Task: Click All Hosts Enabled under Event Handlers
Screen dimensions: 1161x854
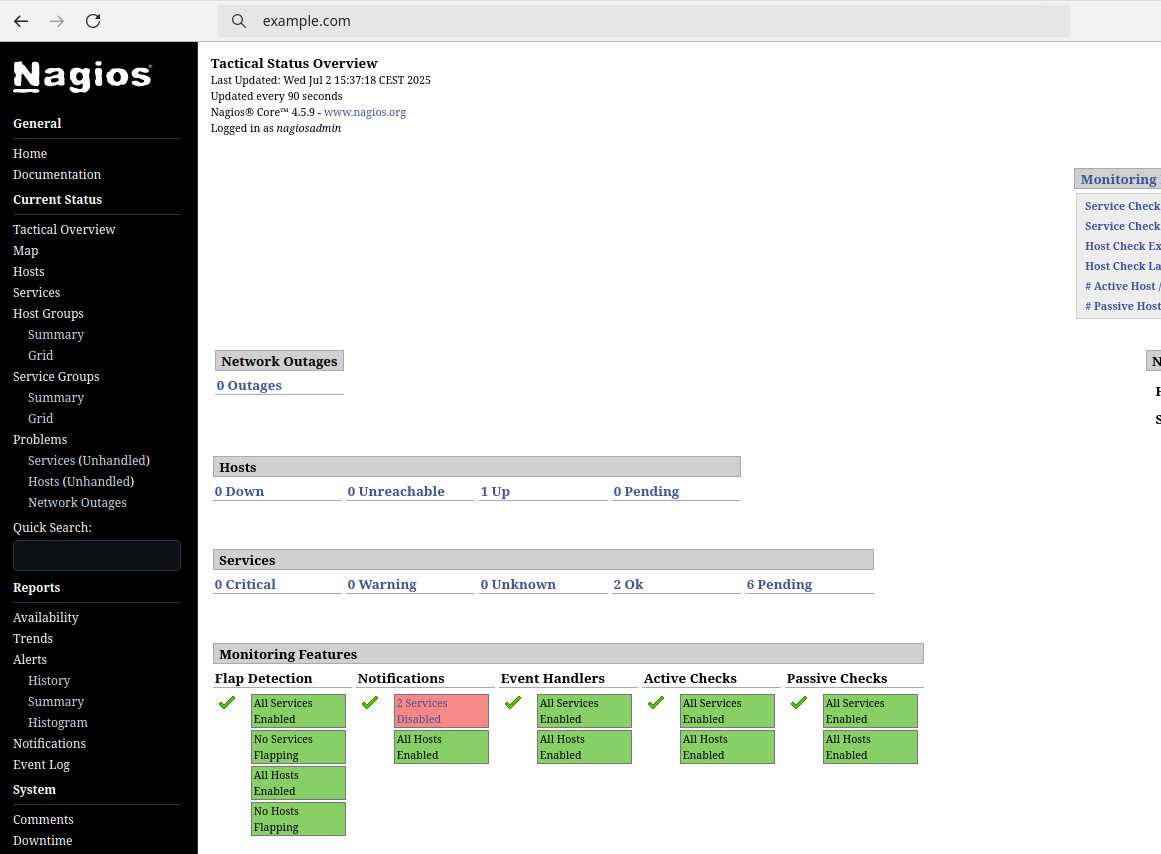Action: [x=584, y=747]
